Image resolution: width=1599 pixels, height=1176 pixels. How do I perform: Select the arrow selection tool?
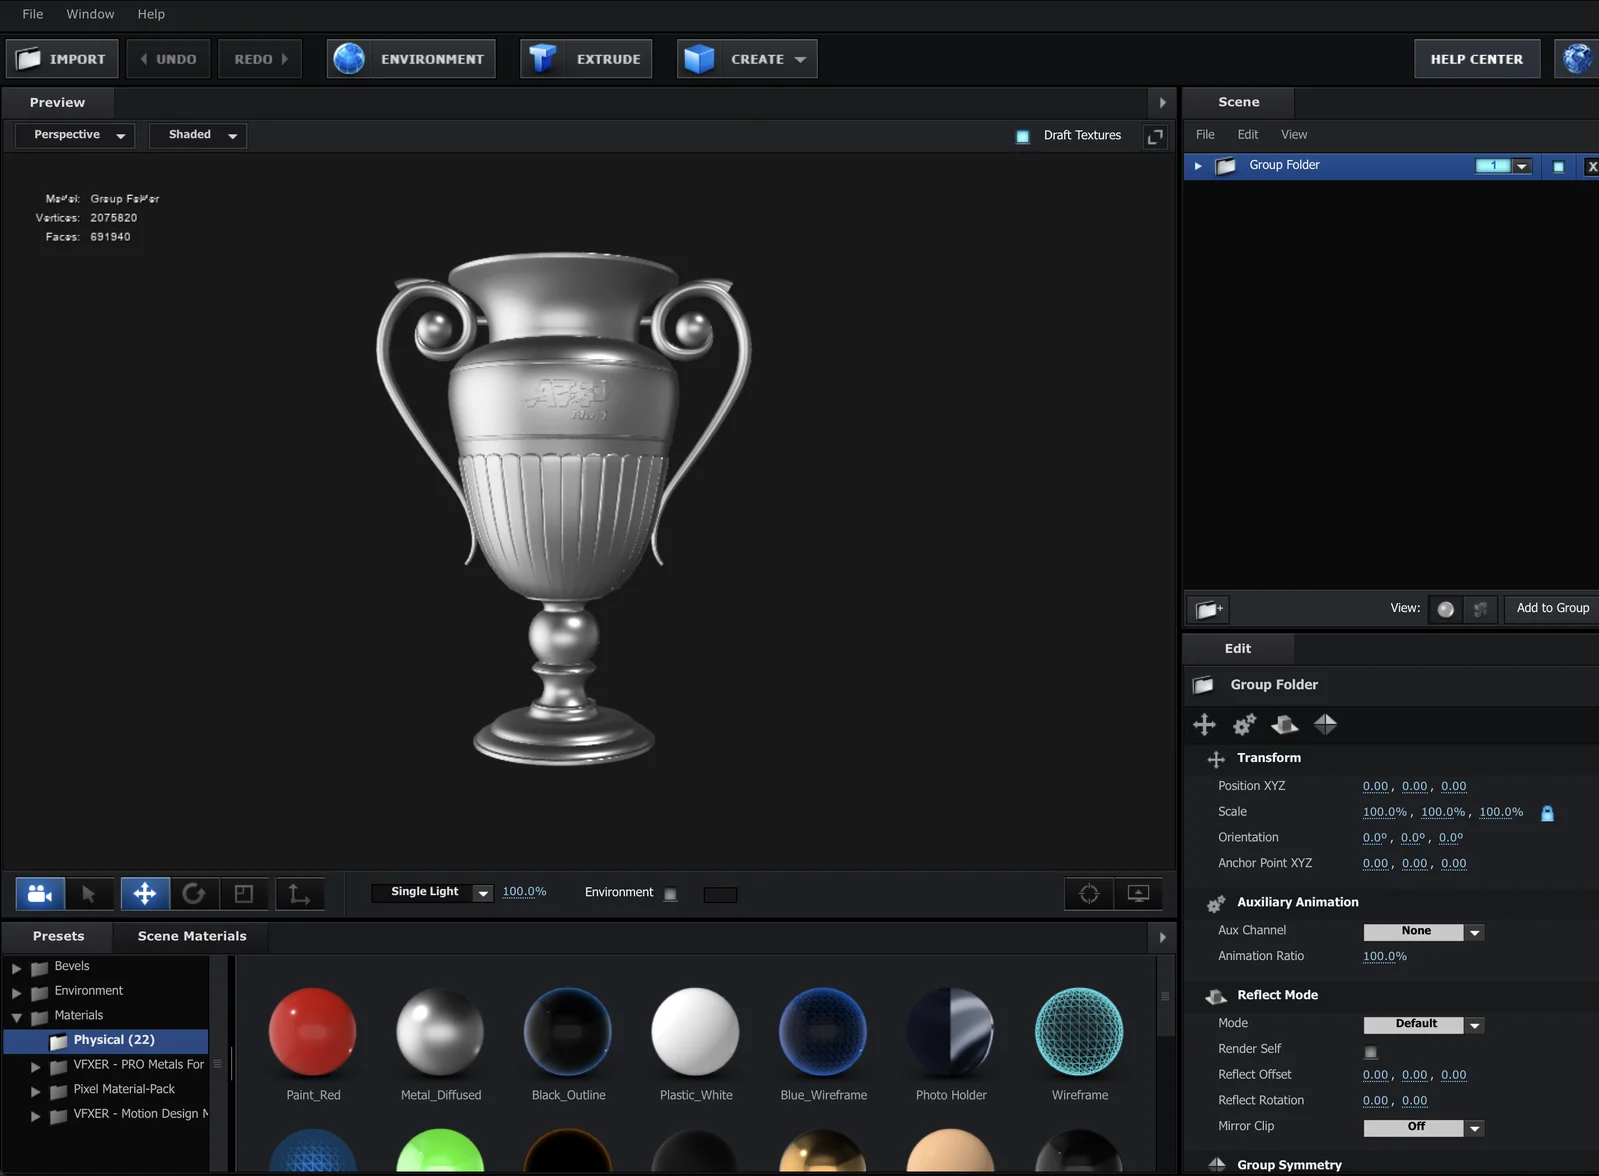coord(89,893)
